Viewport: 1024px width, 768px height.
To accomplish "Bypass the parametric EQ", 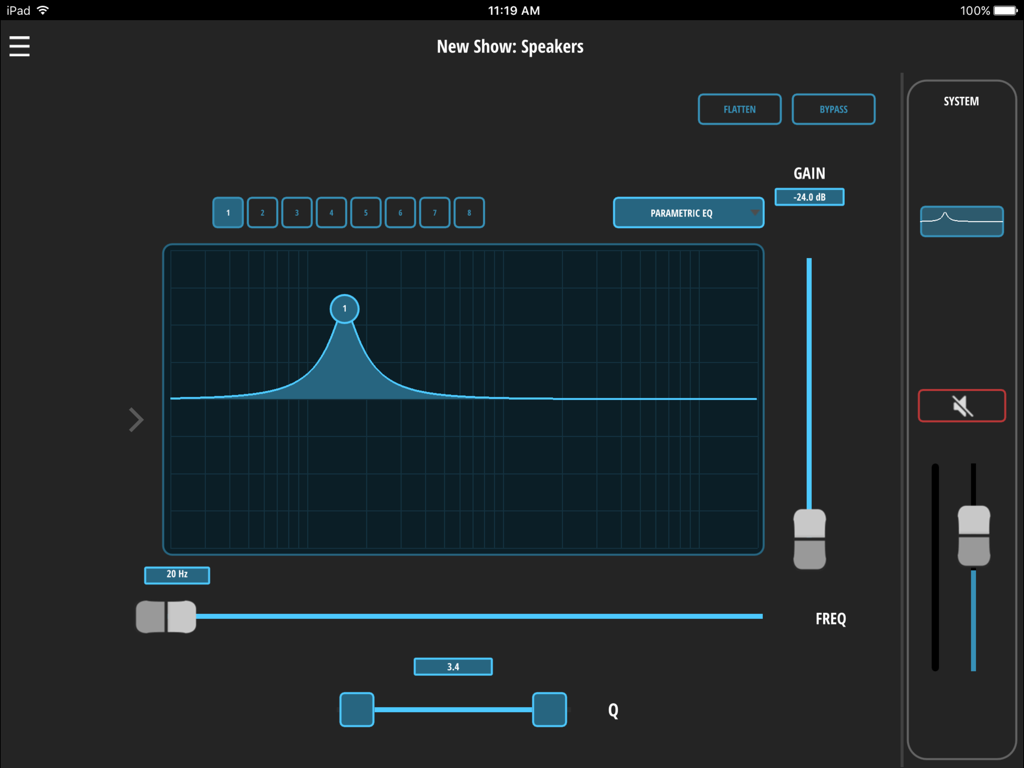I will [x=833, y=109].
